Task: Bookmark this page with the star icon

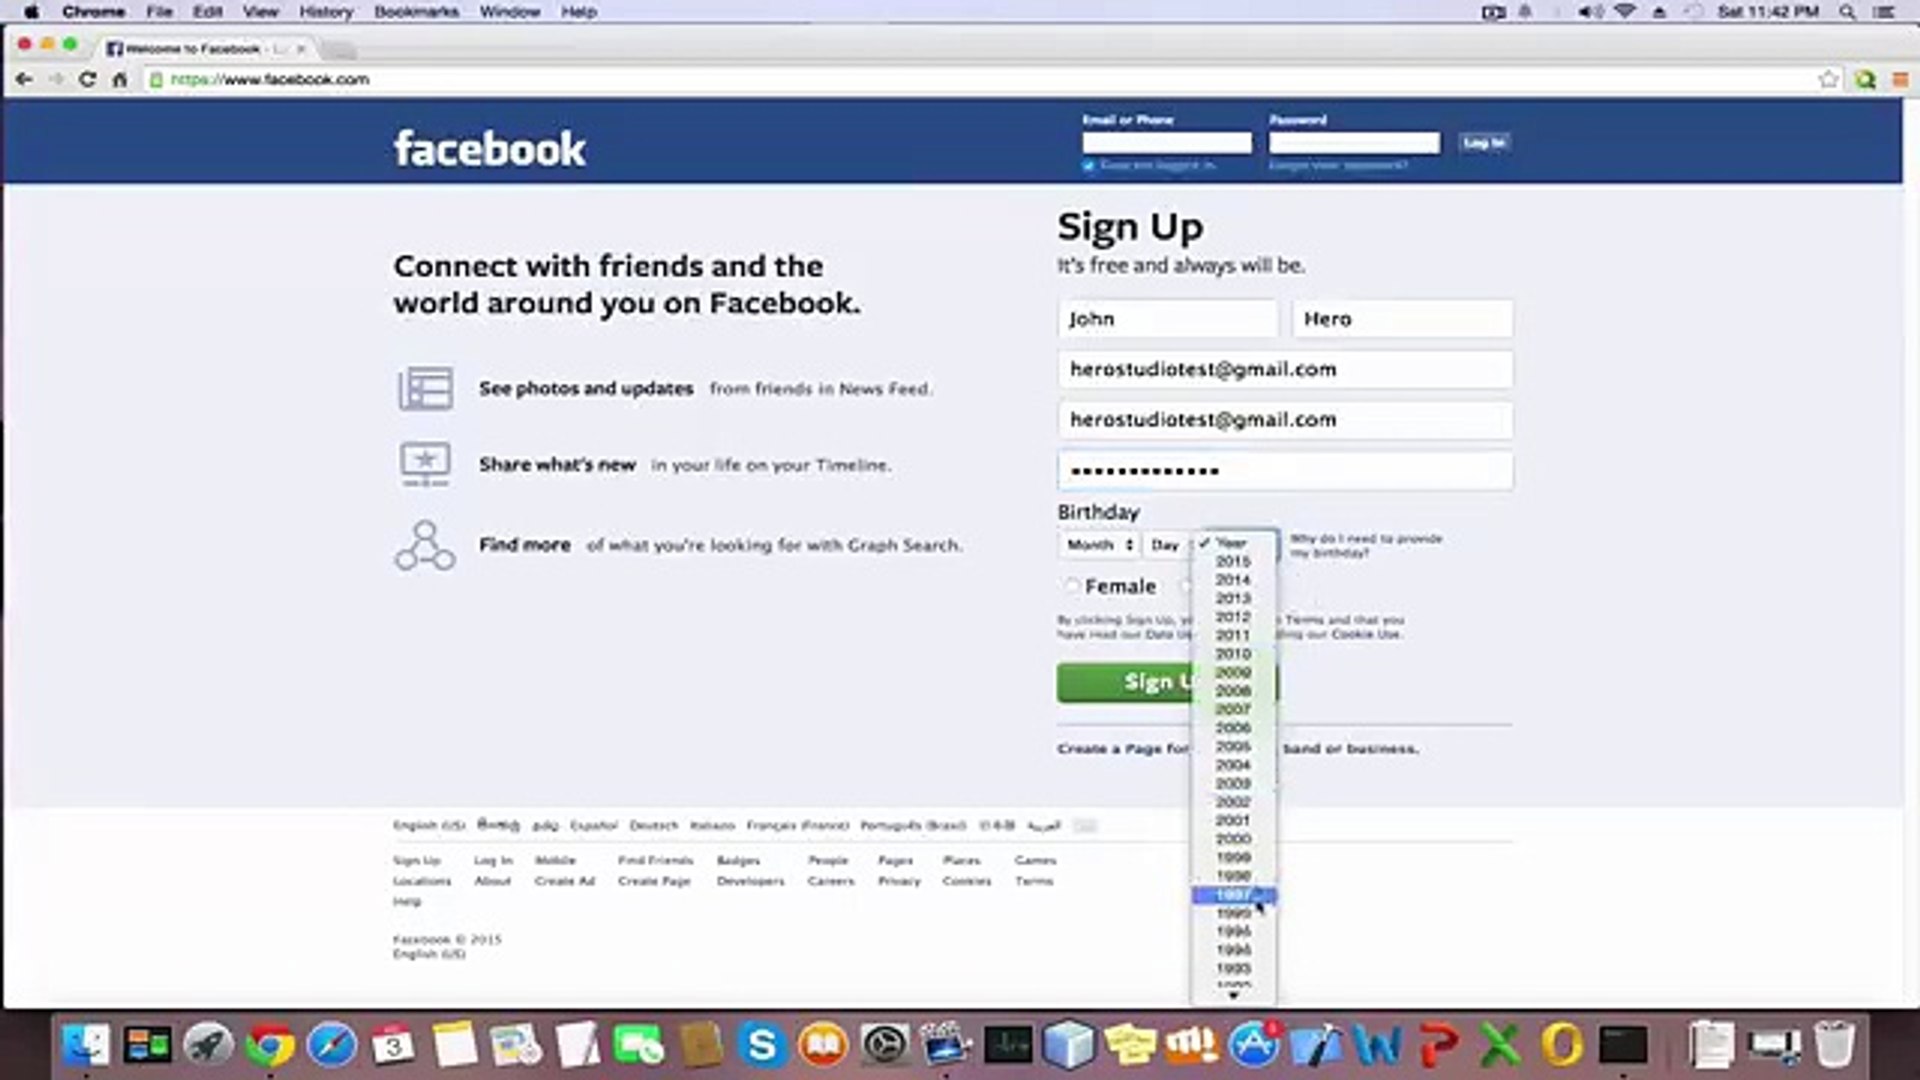Action: (x=1829, y=79)
